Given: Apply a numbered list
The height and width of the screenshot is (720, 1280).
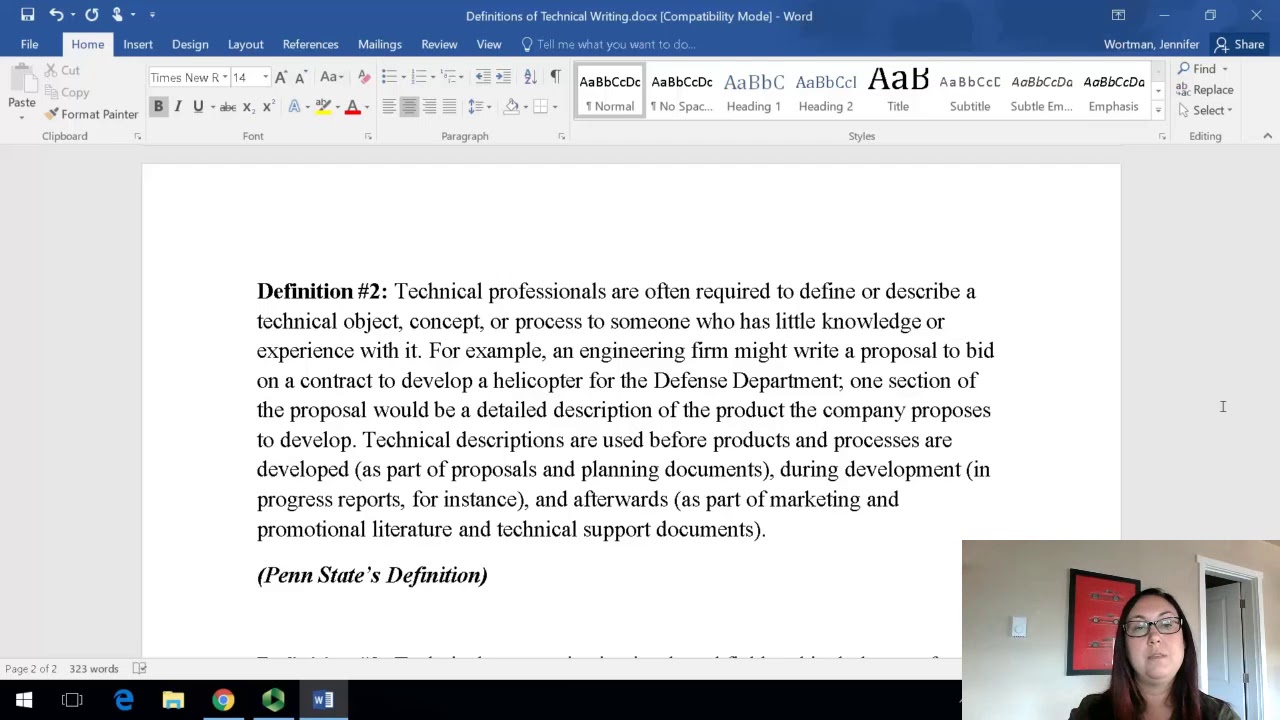Looking at the screenshot, I should (418, 77).
